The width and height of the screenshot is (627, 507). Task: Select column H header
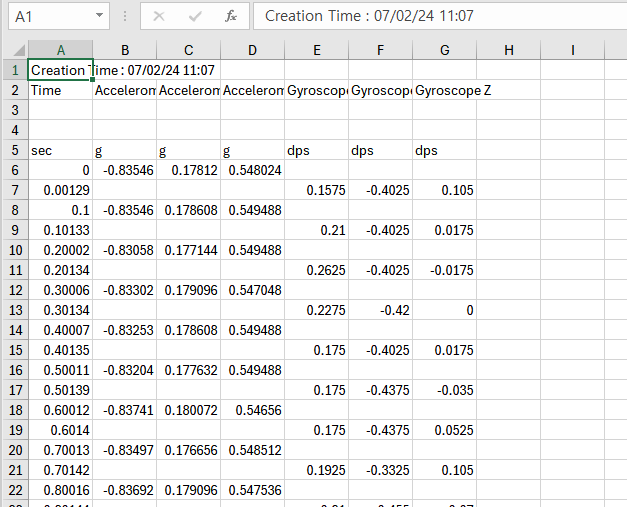click(509, 50)
